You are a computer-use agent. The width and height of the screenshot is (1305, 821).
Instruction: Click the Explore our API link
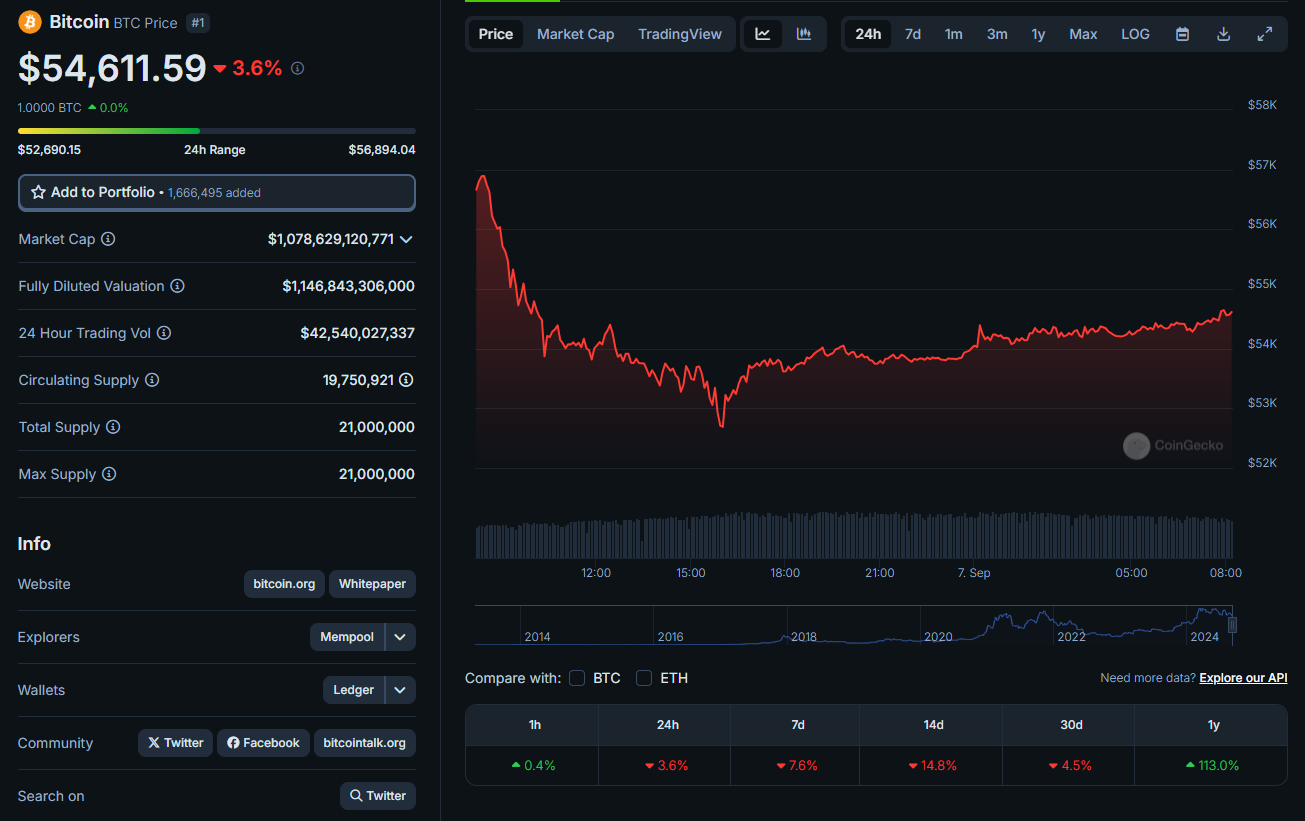[x=1243, y=678]
